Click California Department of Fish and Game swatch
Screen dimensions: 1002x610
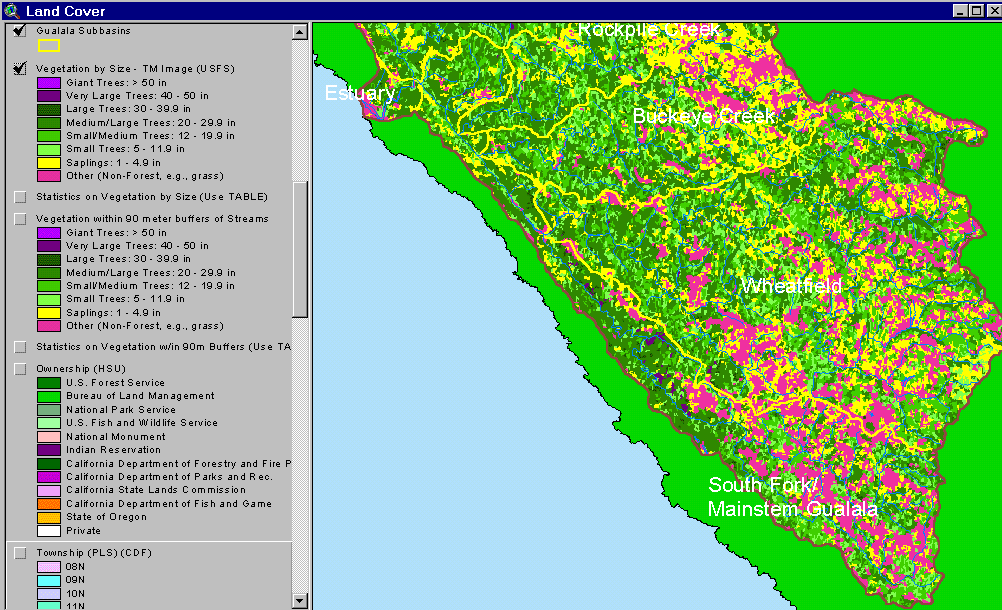(x=49, y=504)
